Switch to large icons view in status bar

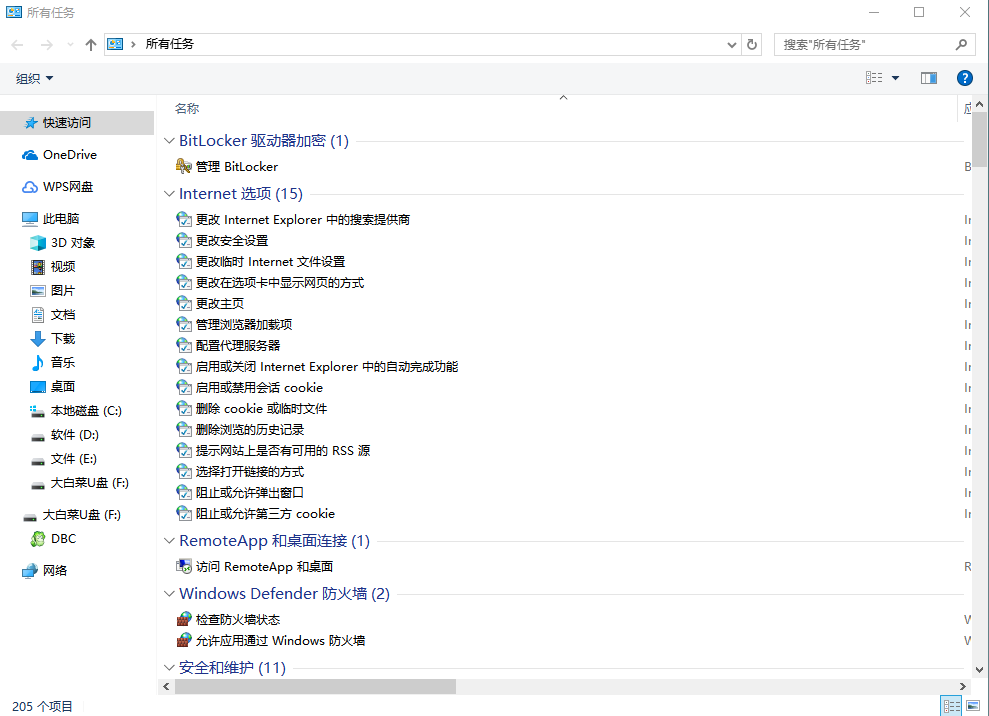coord(973,706)
